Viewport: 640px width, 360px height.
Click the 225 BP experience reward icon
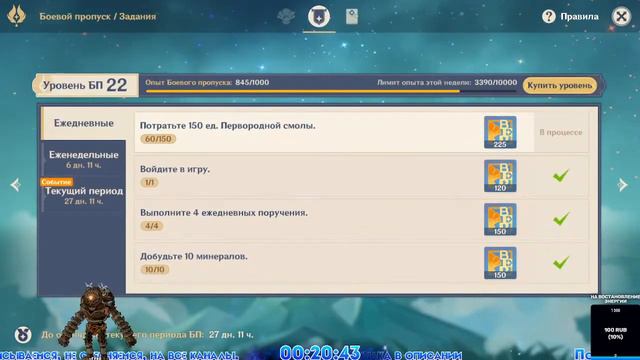click(x=500, y=132)
